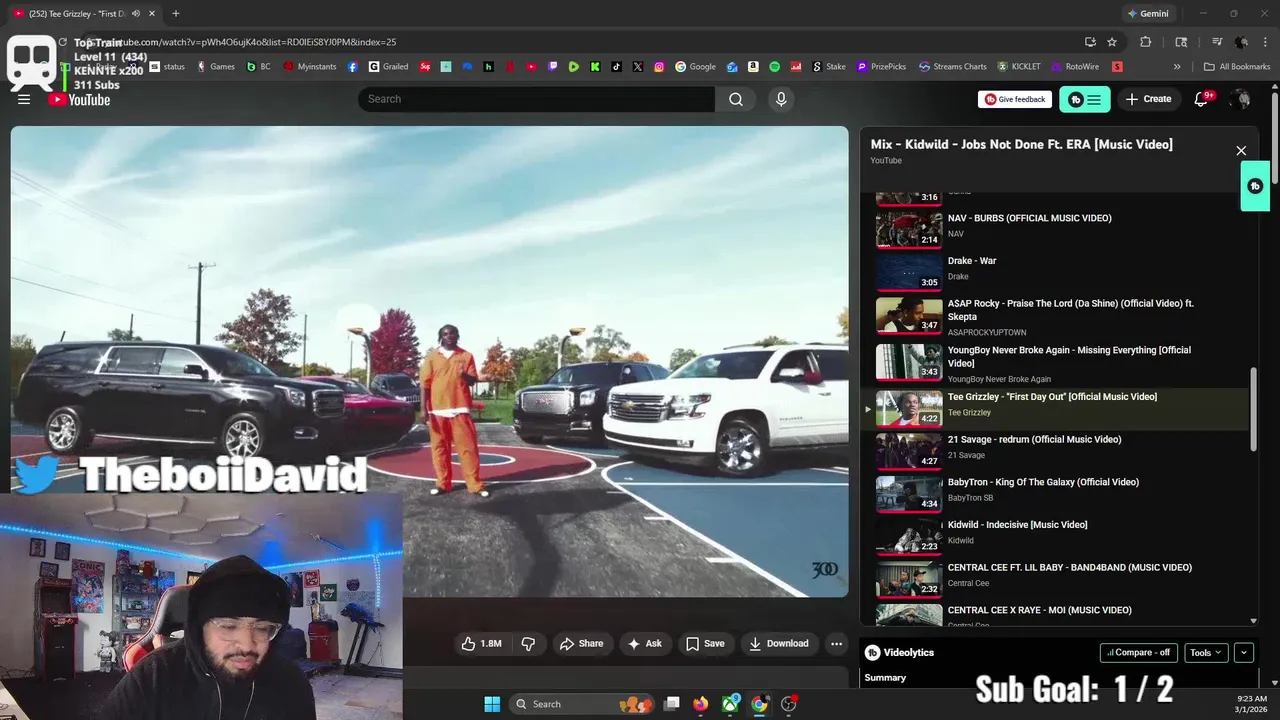Open YouTube notifications bell
This screenshot has height=720, width=1280.
tap(1202, 99)
